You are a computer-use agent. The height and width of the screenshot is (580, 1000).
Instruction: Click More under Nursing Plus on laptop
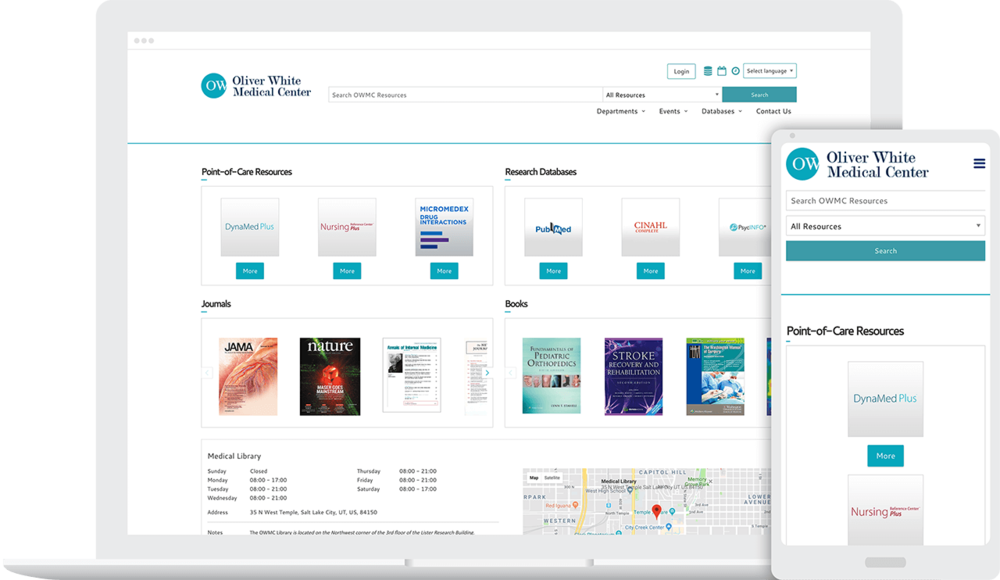347,271
